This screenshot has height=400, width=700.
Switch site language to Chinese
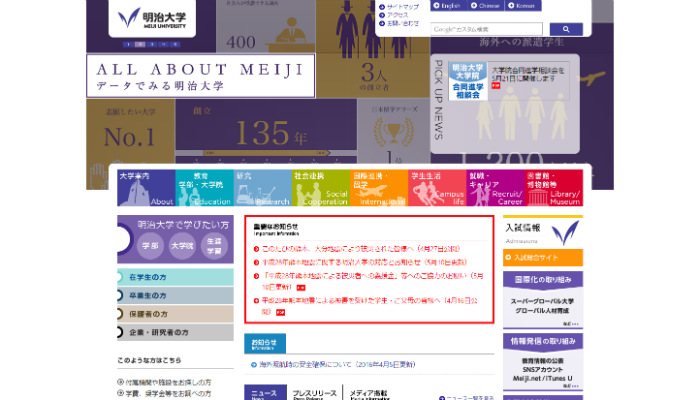(485, 6)
